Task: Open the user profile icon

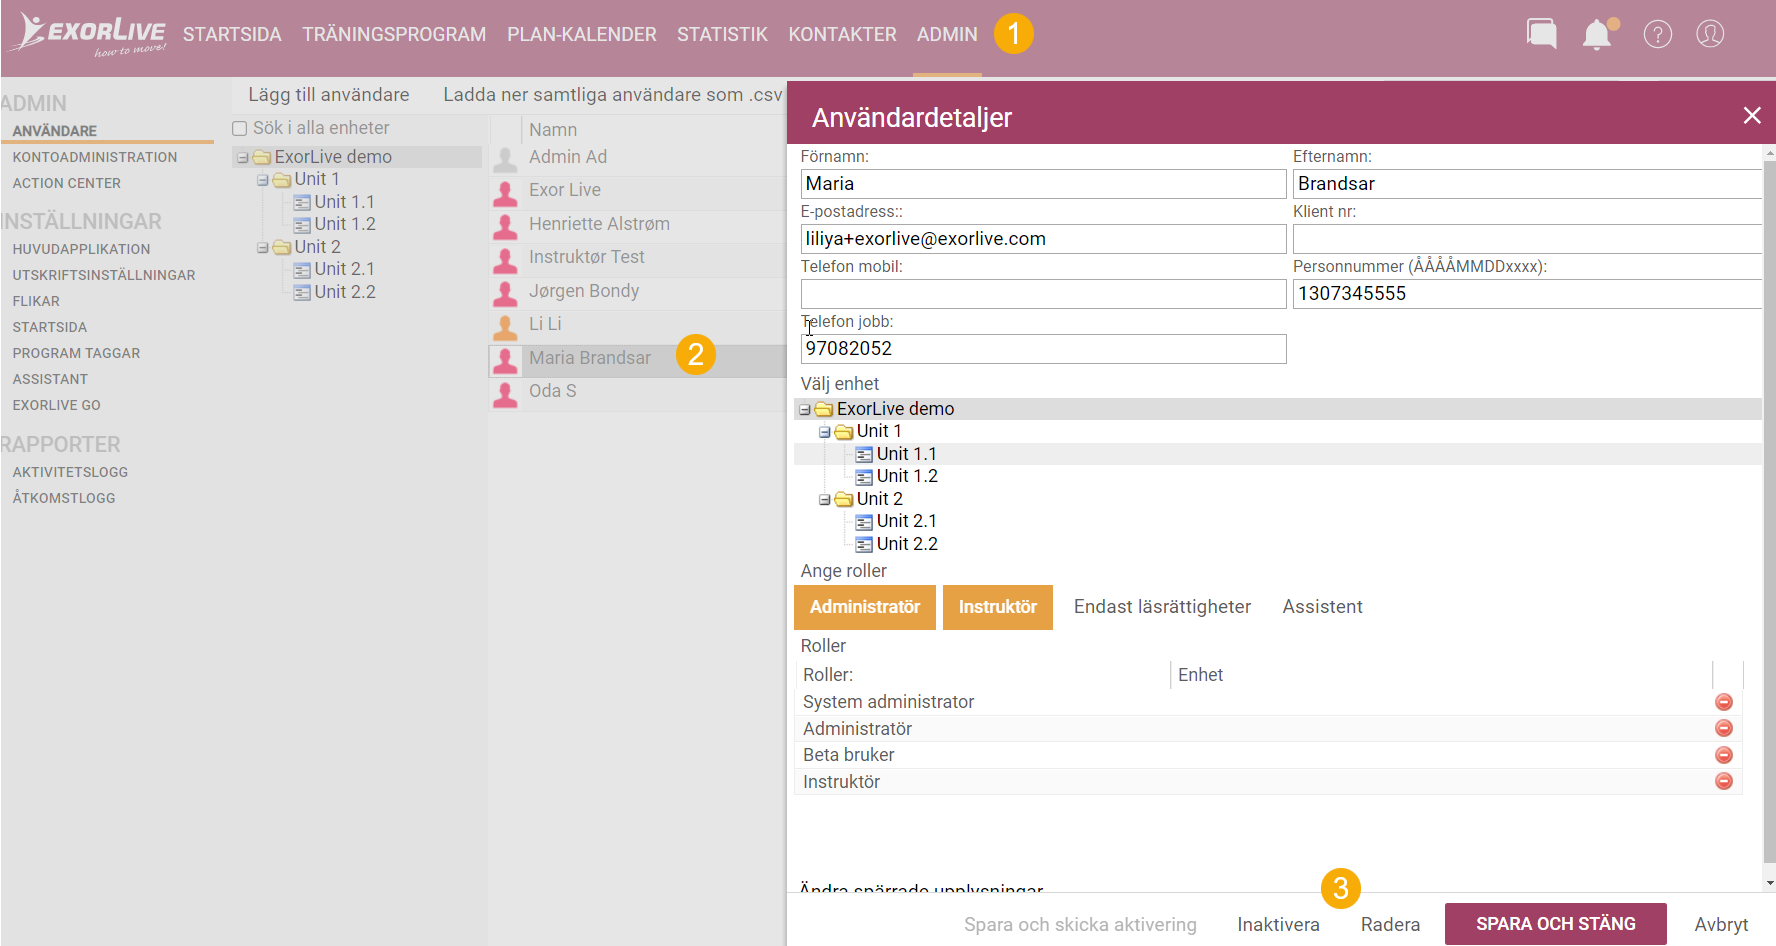Action: pos(1710,34)
